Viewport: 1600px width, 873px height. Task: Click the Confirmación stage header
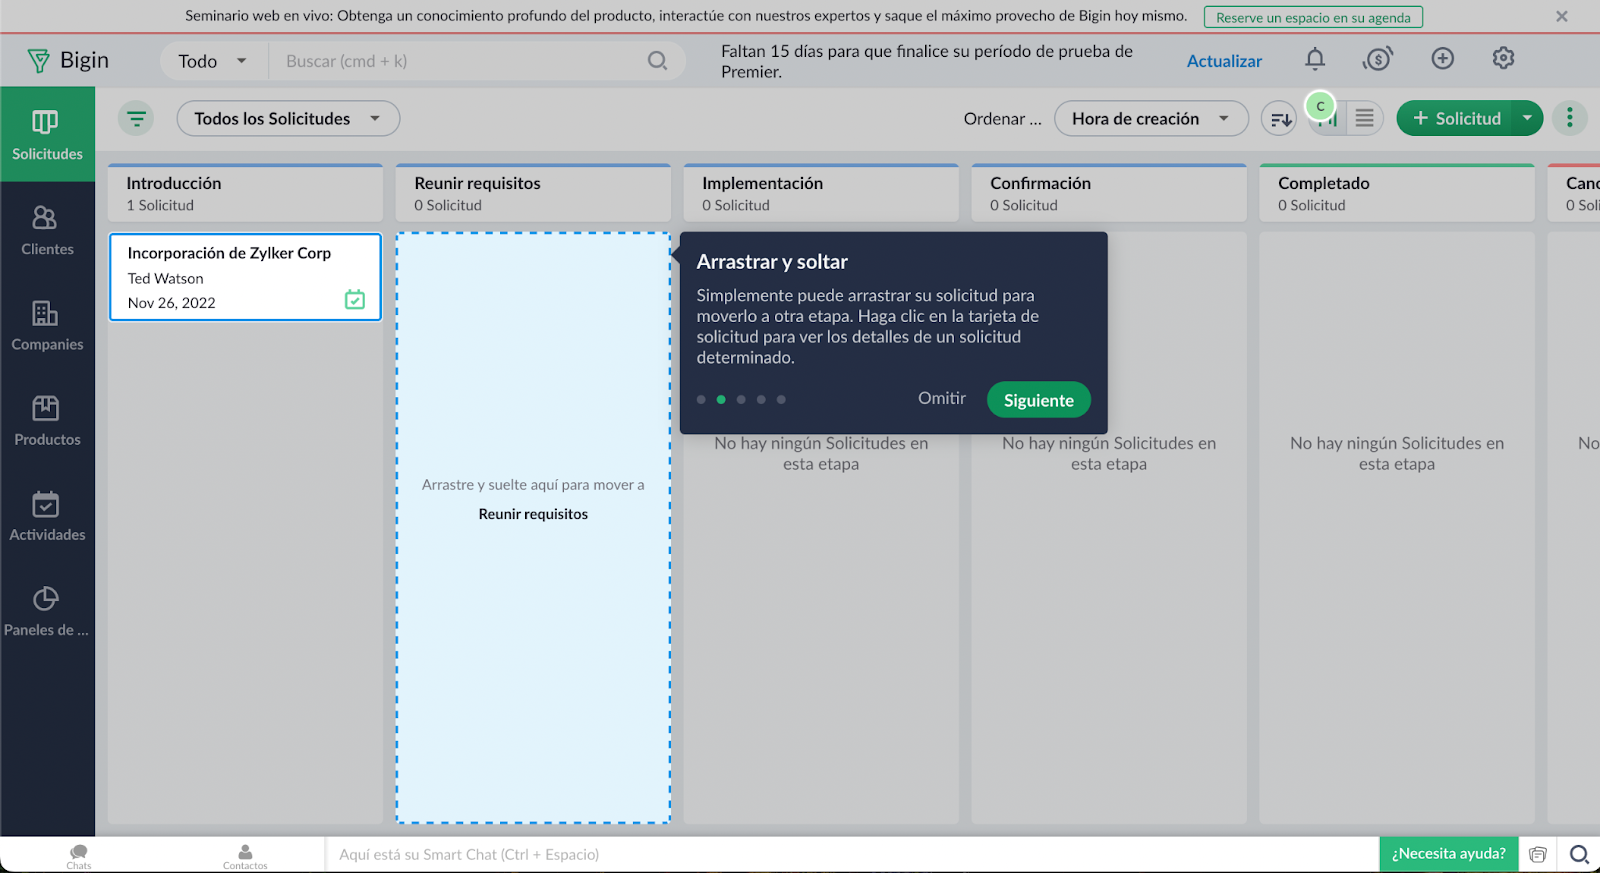[1109, 193]
